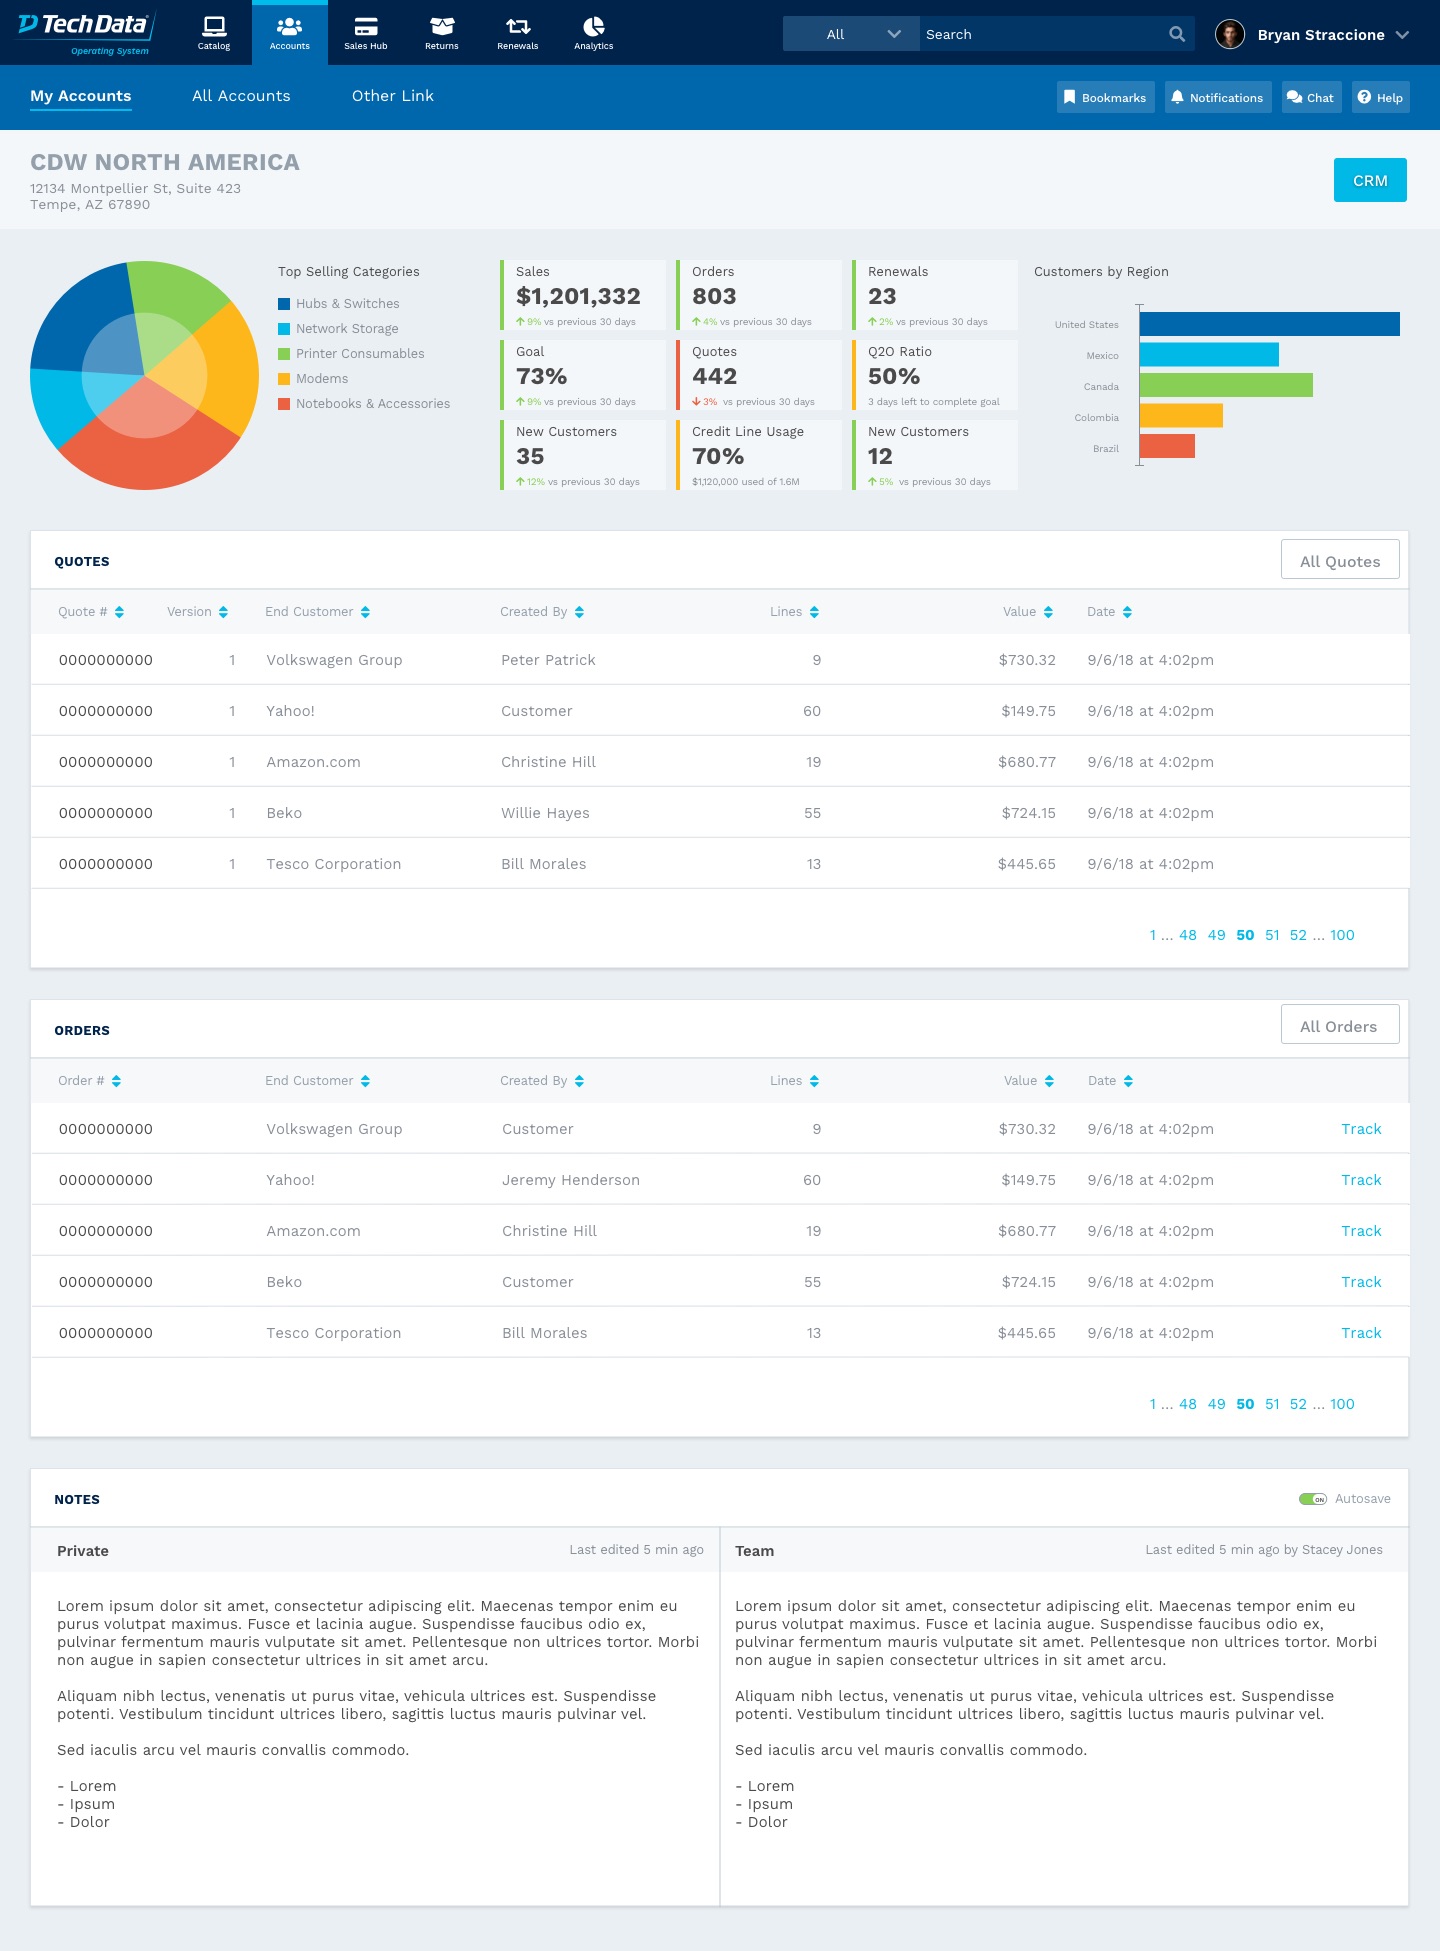Sort orders by Lines arrows
Screen dimensions: 1440x1951
(814, 1081)
